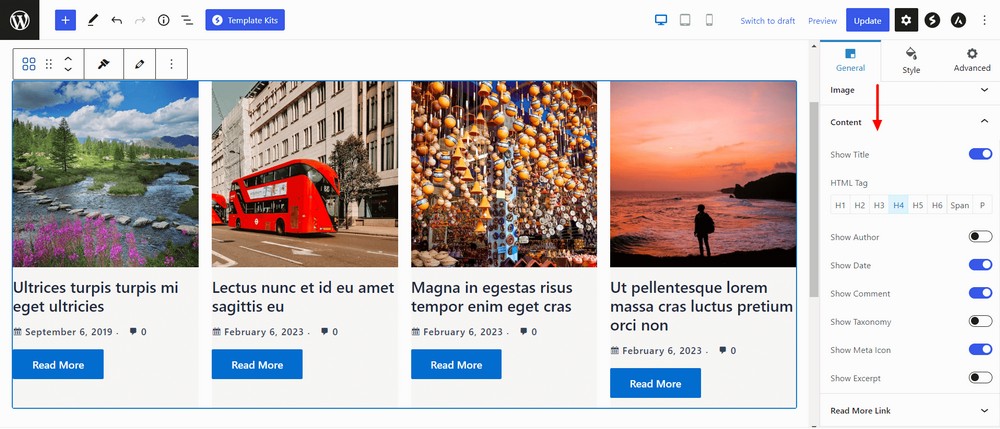The width and height of the screenshot is (1000, 429).
Task: Open document details info icon
Action: point(163,20)
